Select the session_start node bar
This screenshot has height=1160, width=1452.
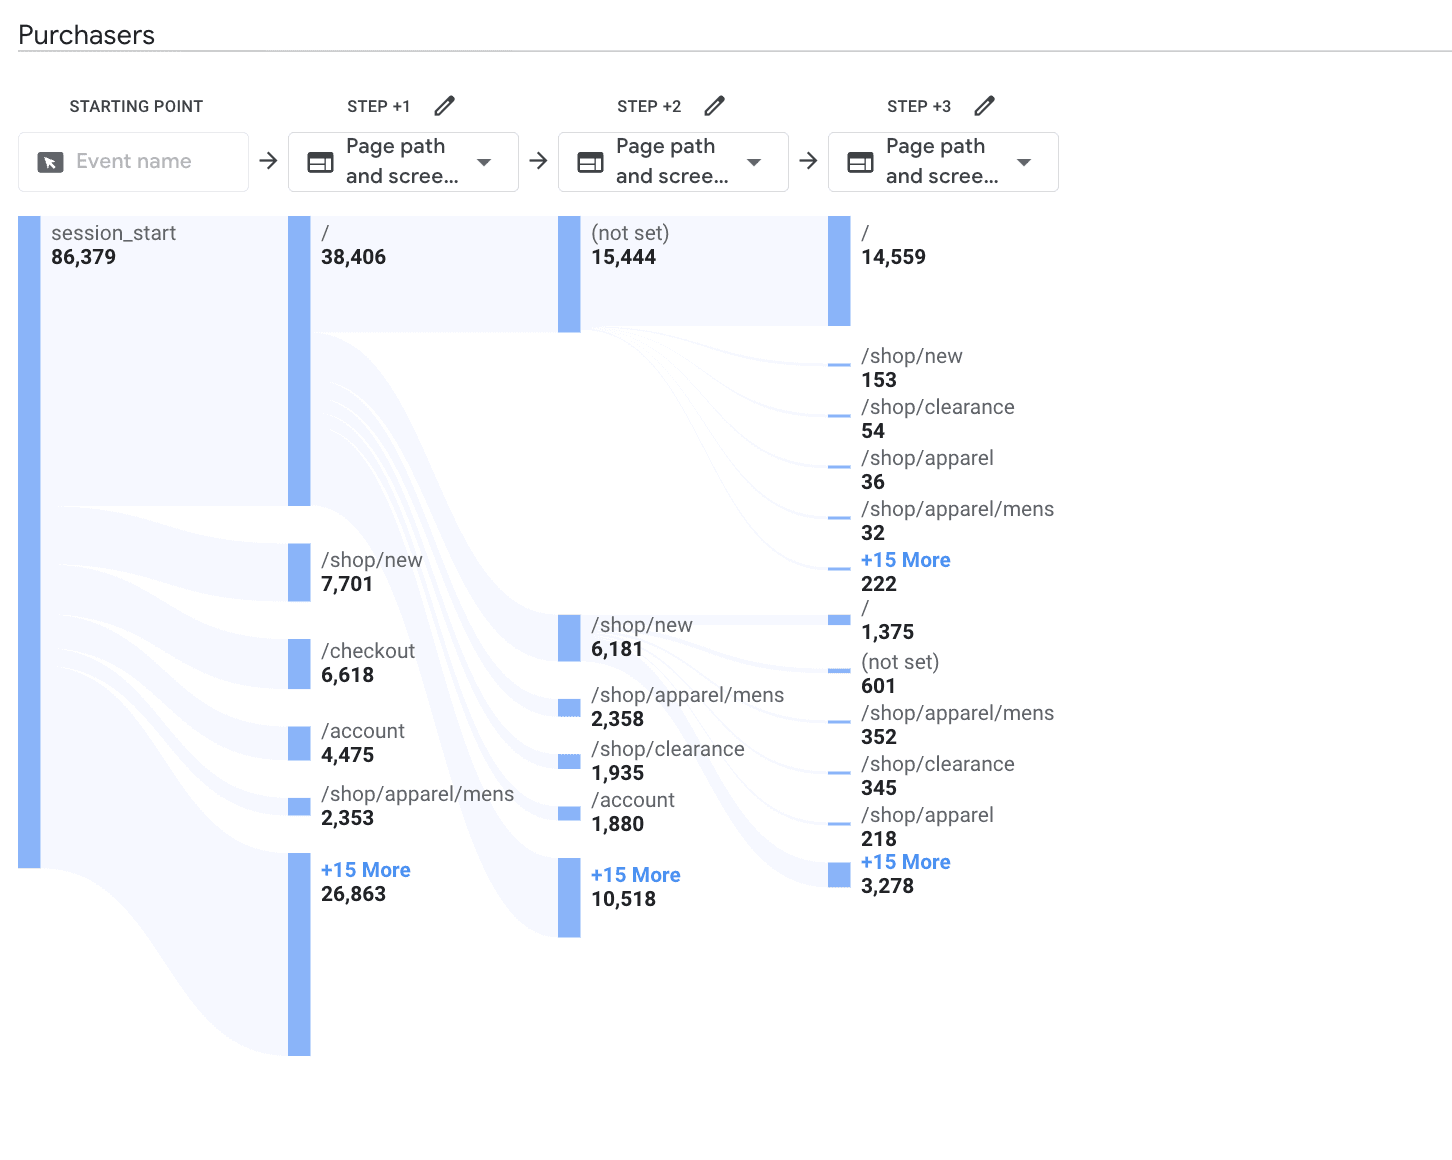29,540
